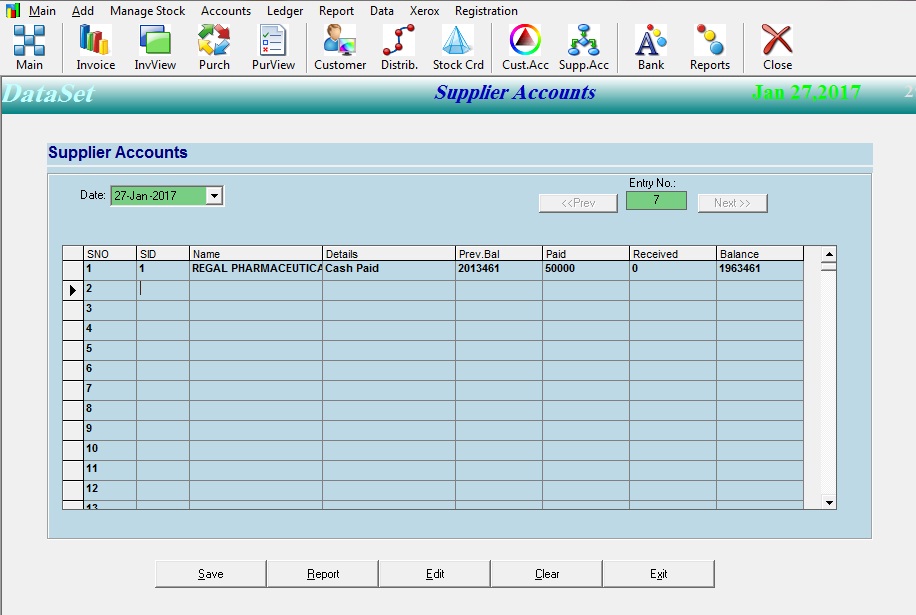Click the SNO cell numbered 10

(x=110, y=449)
